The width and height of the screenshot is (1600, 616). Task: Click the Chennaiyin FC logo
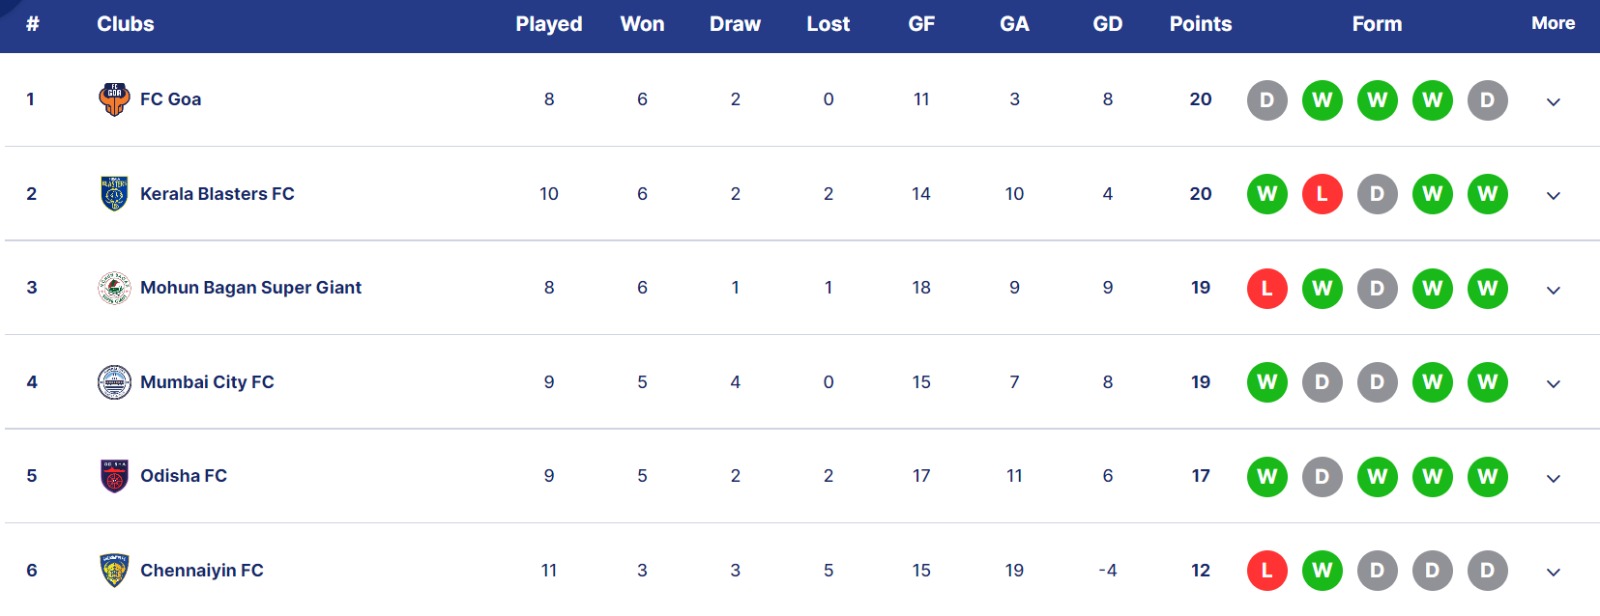click(x=114, y=570)
